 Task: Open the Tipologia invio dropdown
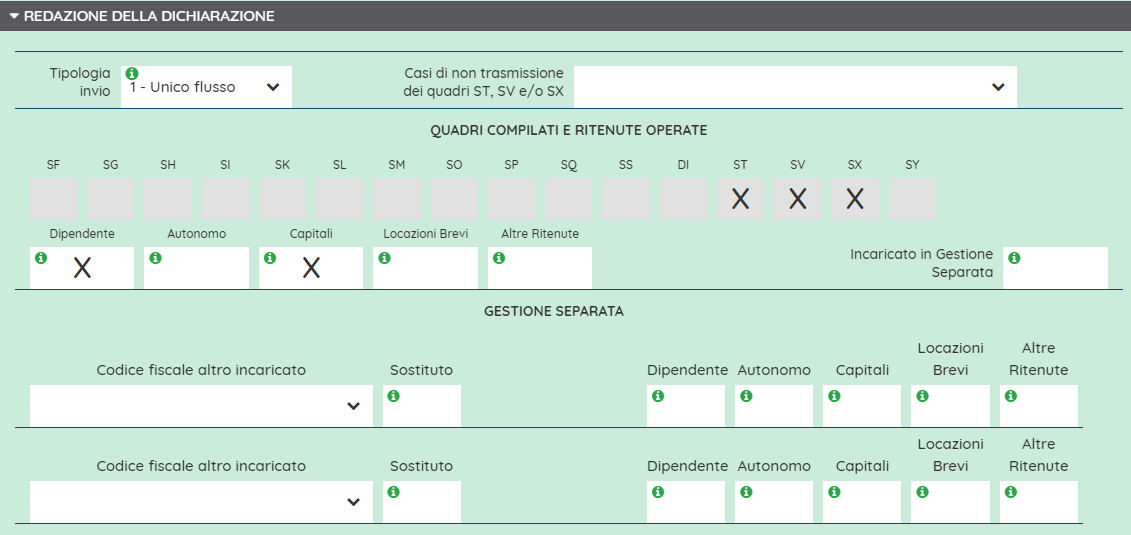(x=206, y=87)
